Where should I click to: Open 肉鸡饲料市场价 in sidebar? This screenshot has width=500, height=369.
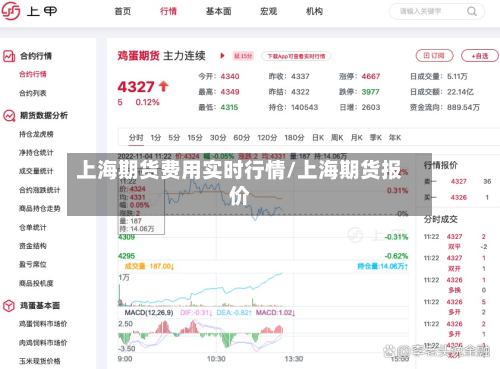click(x=43, y=342)
